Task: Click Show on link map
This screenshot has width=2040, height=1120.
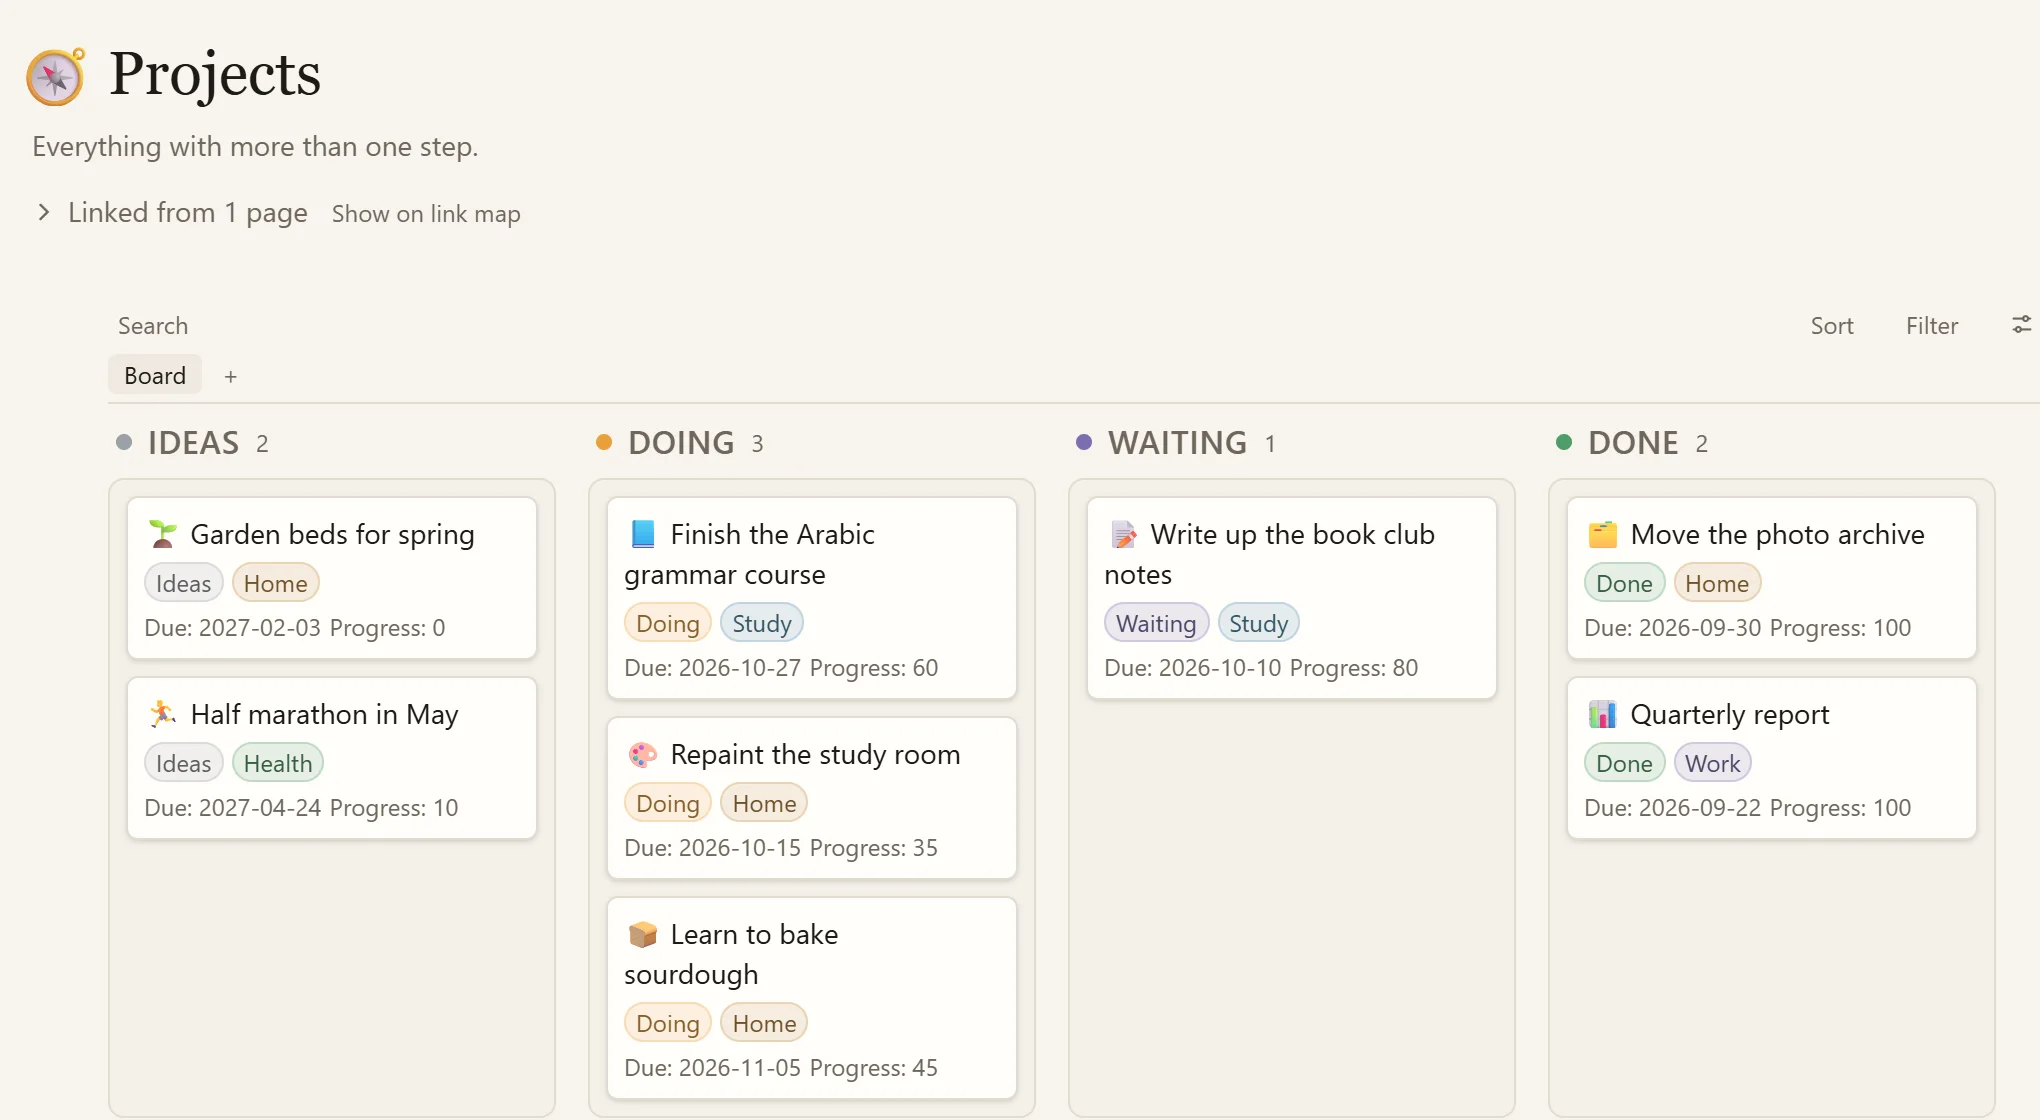Action: [426, 213]
